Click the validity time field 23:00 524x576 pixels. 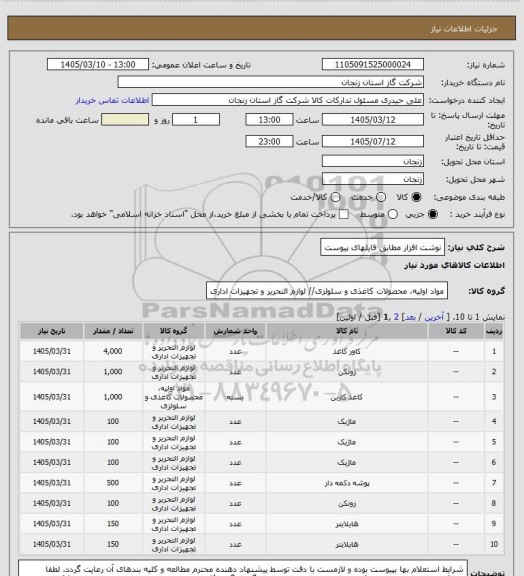(x=269, y=141)
